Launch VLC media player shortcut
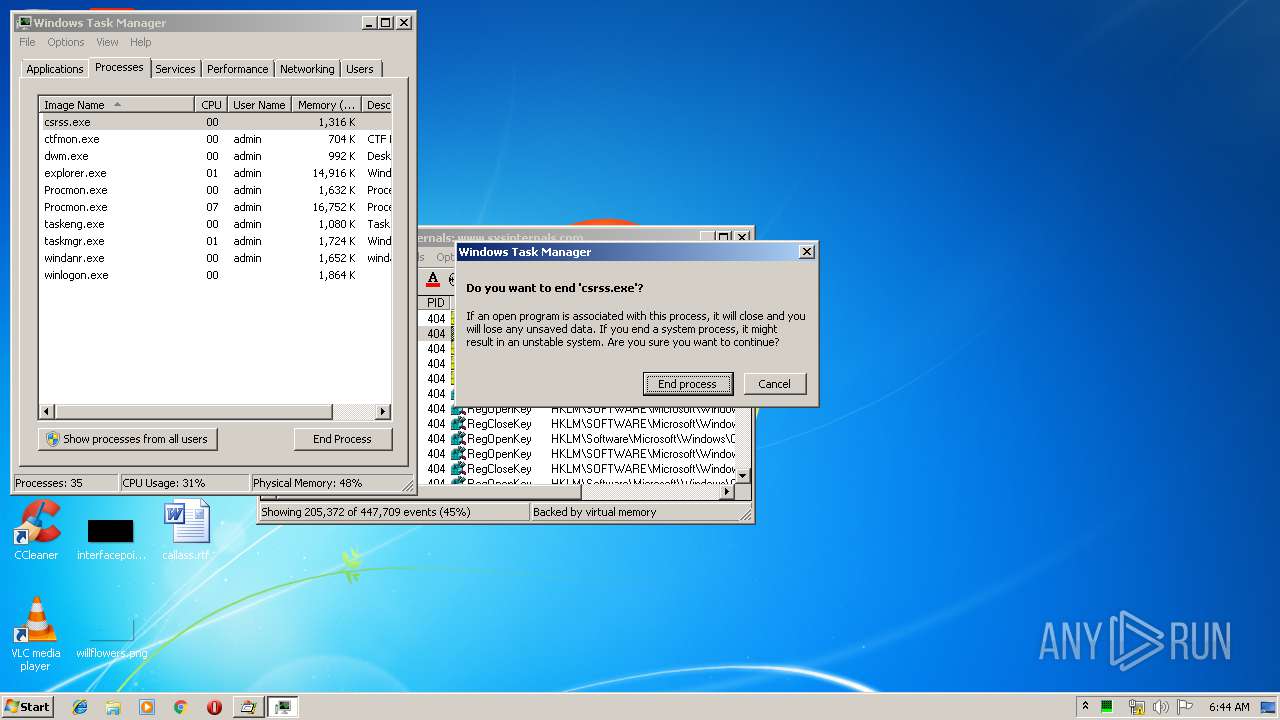This screenshot has height=720, width=1280. pos(36,633)
